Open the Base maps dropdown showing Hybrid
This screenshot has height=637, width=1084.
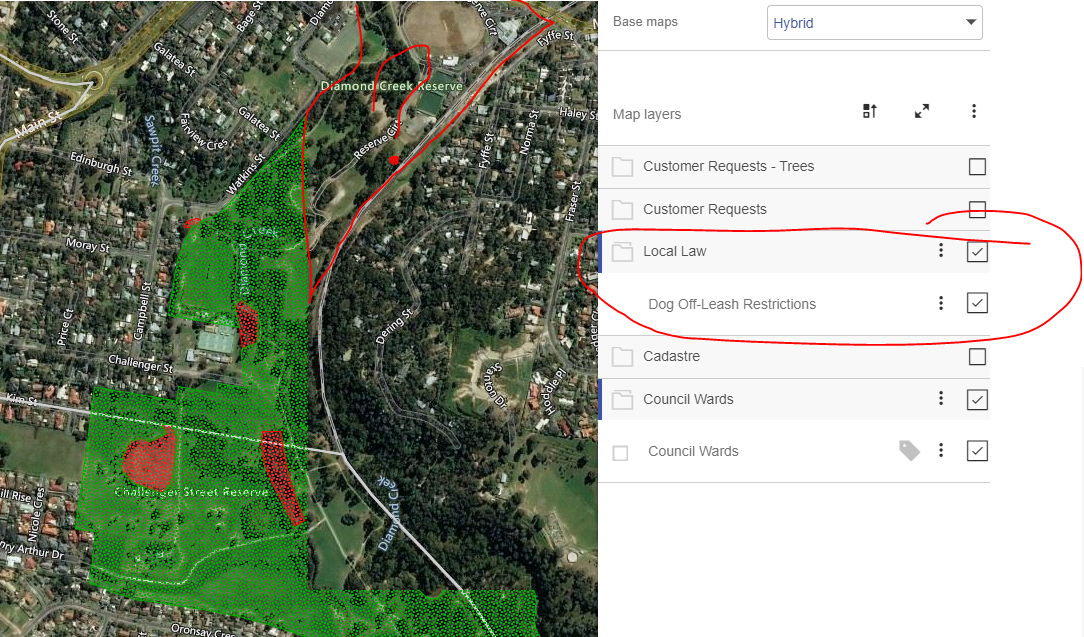coord(873,22)
